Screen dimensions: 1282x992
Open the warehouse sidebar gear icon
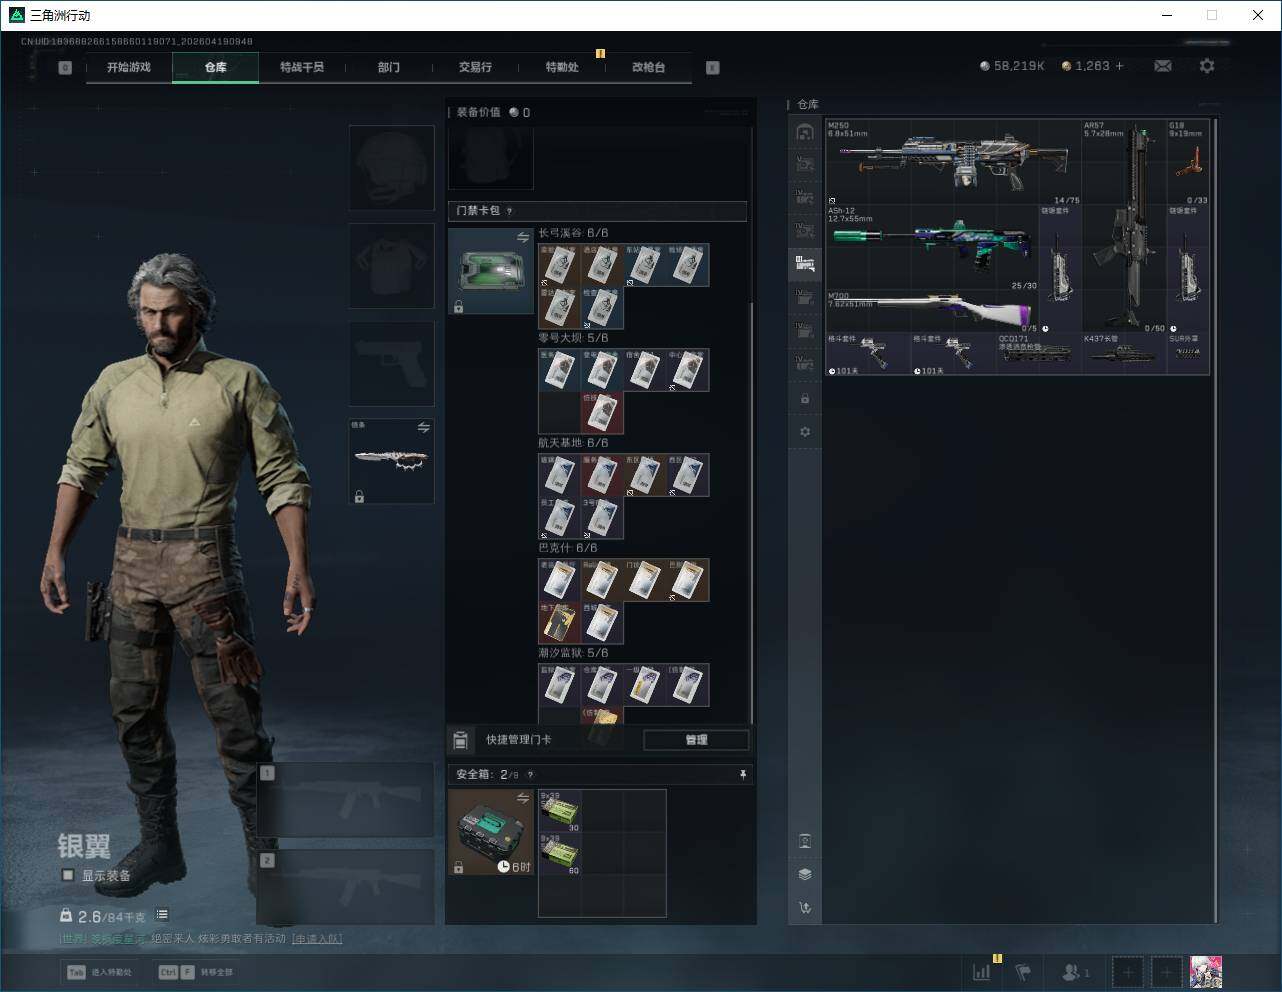pos(805,432)
